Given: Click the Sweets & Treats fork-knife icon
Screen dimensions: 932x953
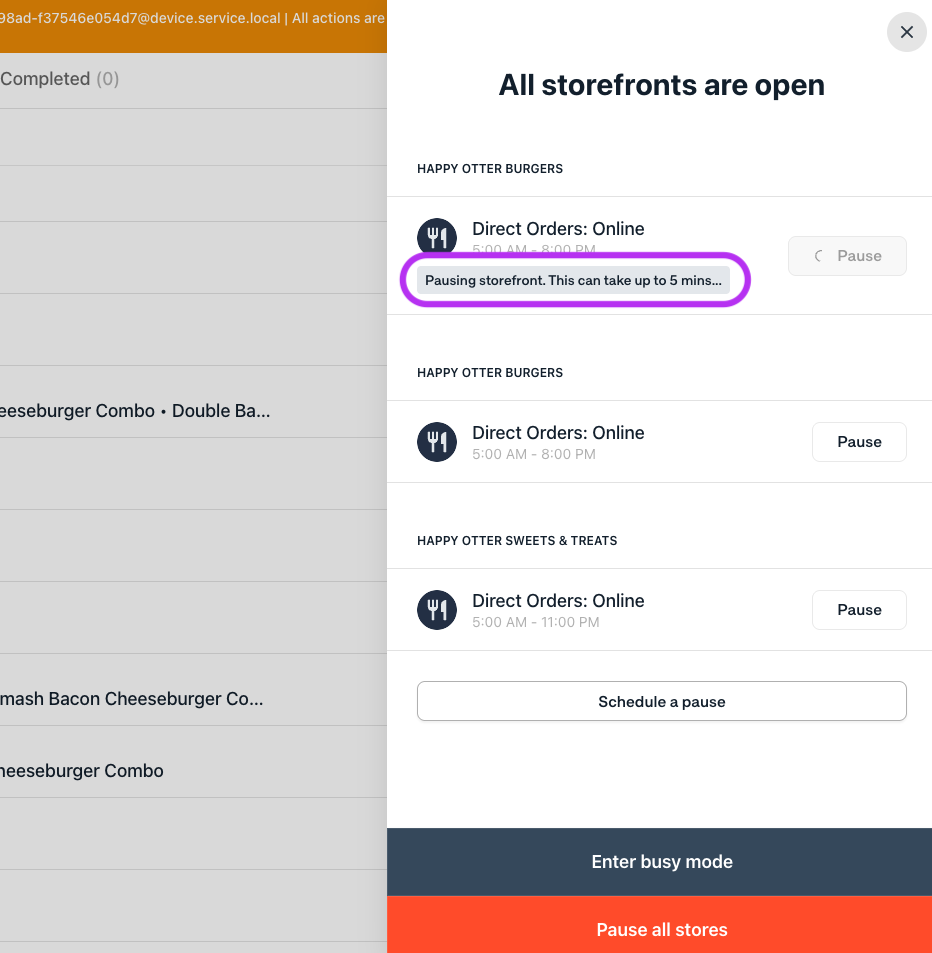Looking at the screenshot, I should tap(436, 610).
